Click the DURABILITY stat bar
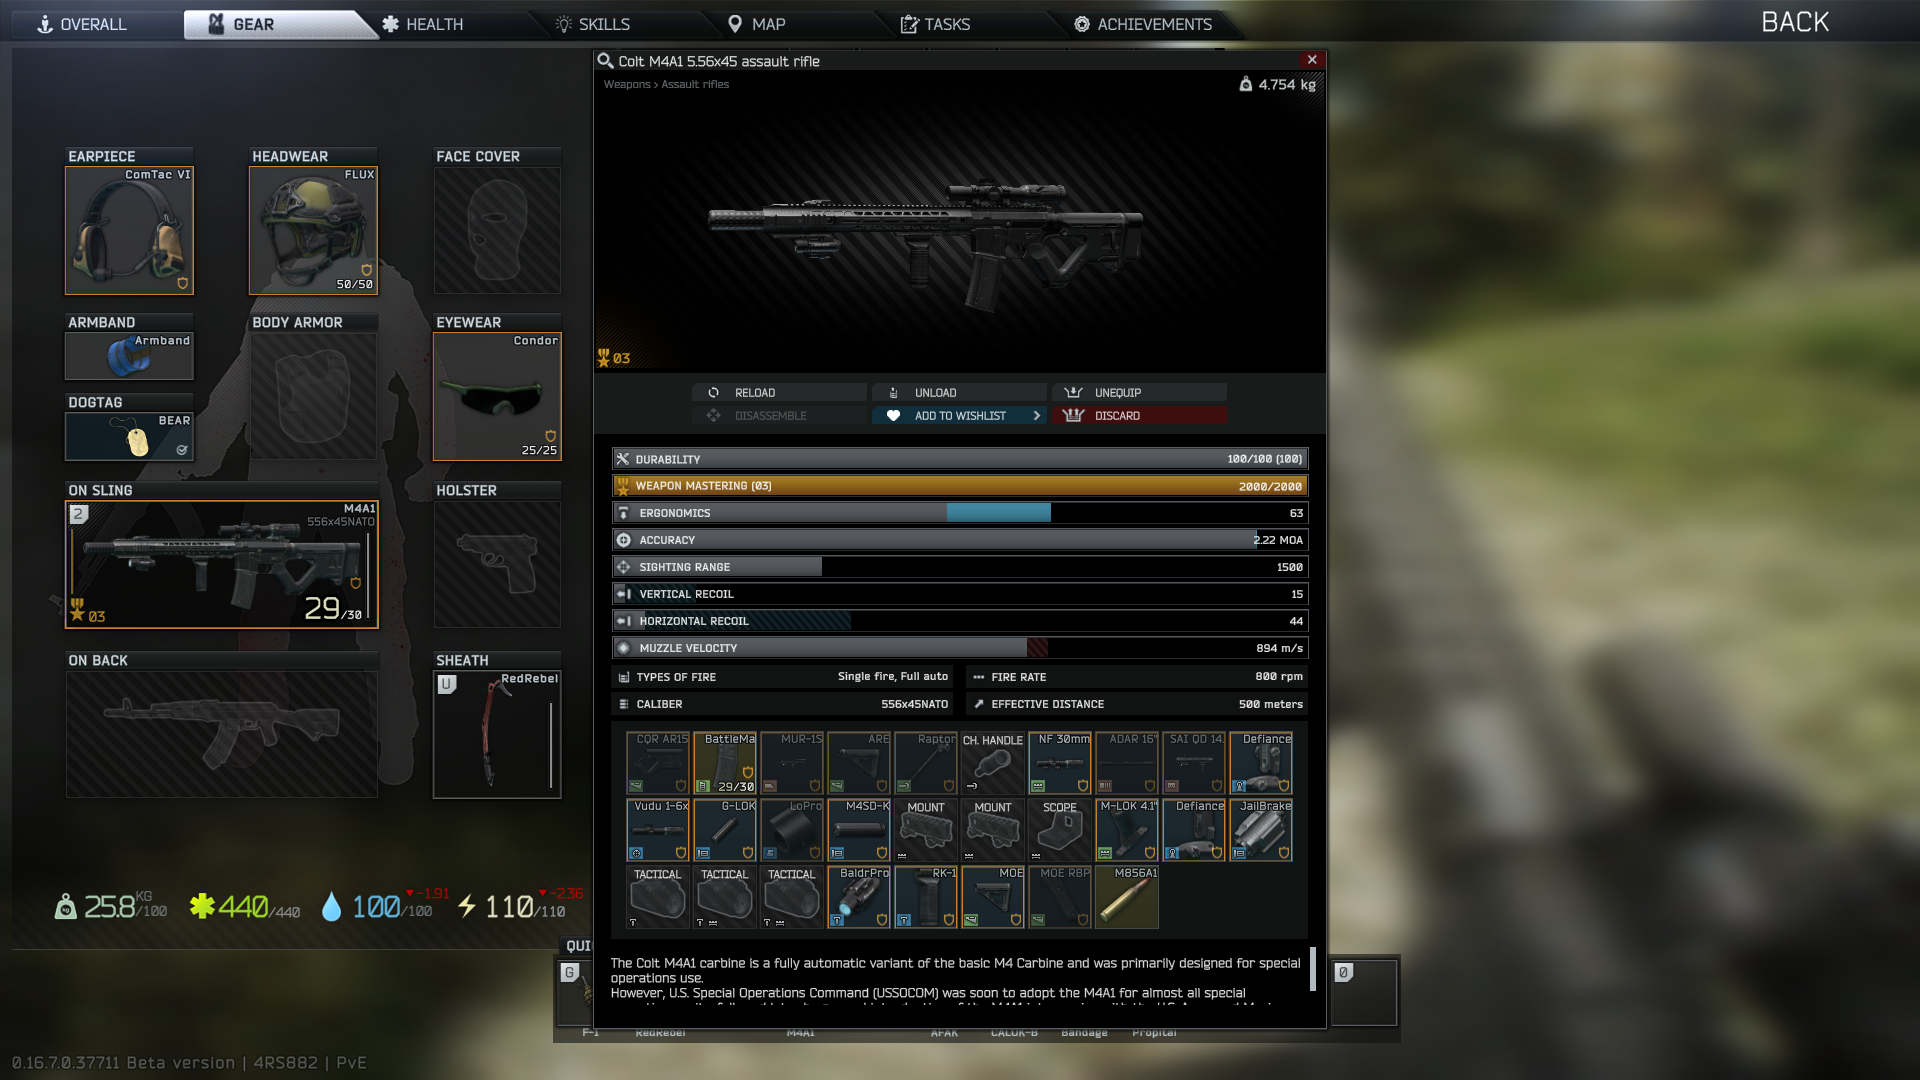 click(960, 459)
